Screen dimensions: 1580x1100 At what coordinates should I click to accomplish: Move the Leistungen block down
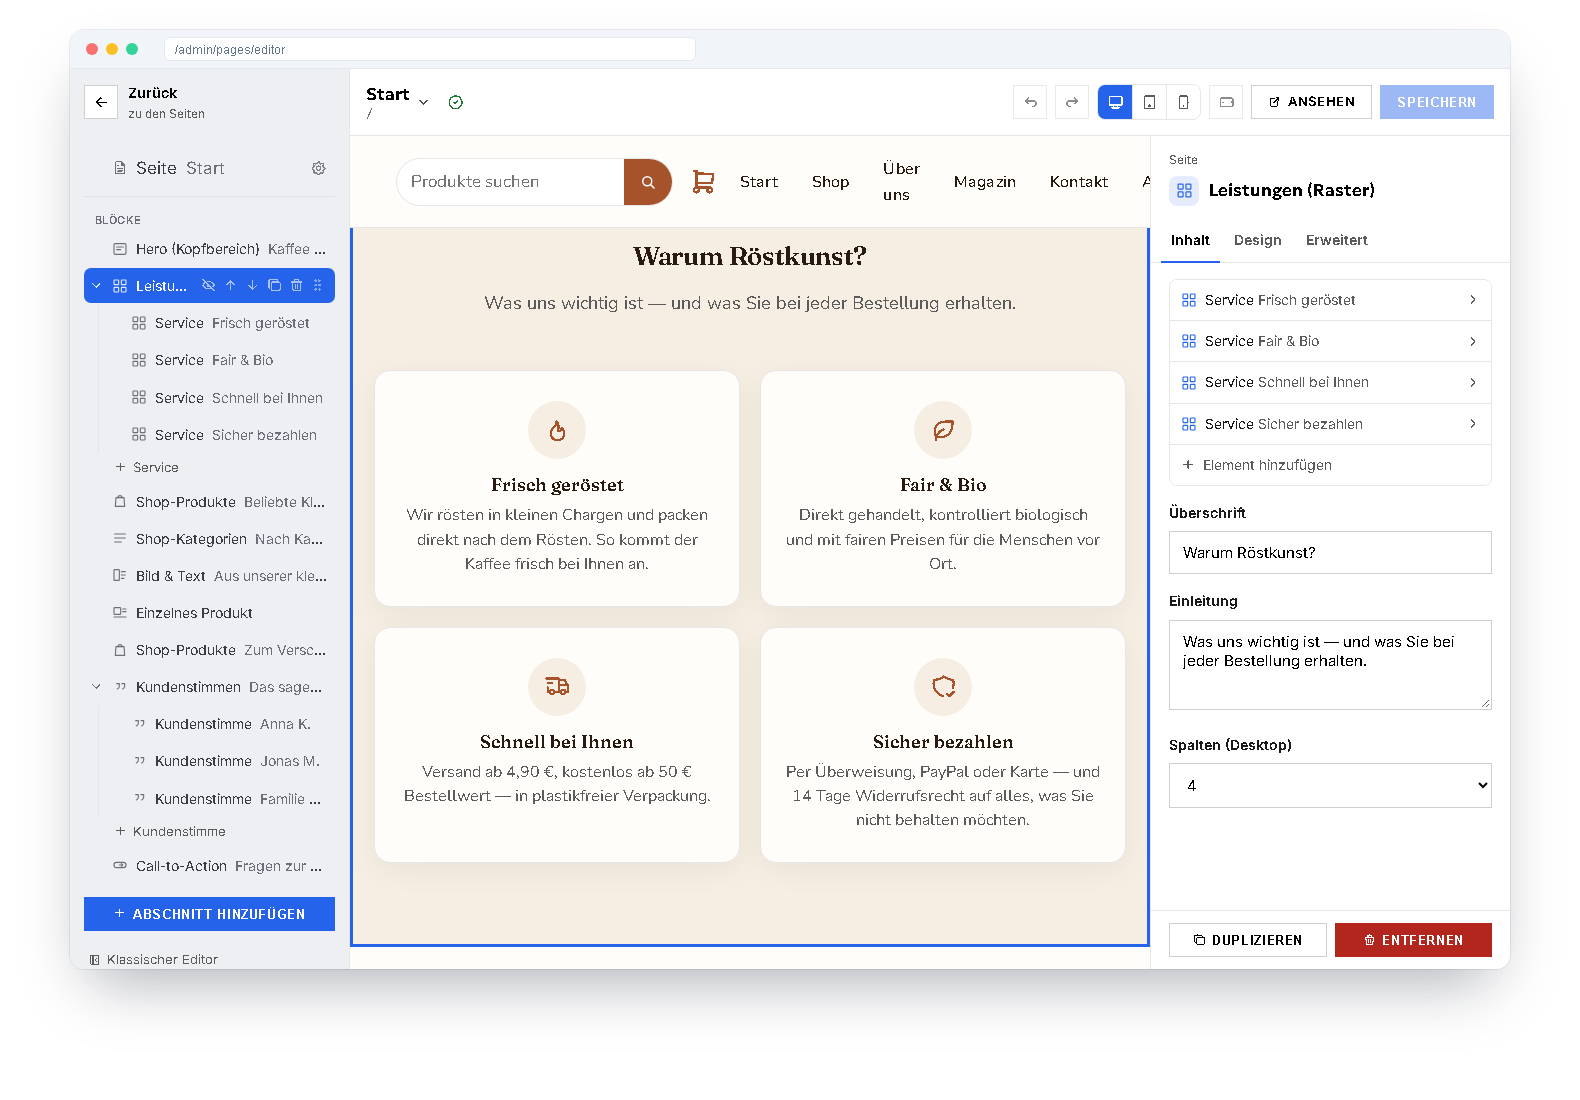[252, 286]
